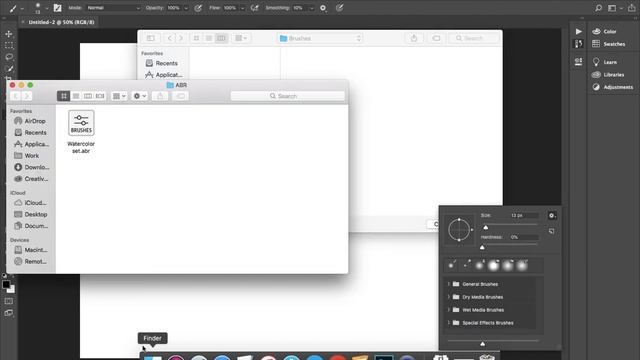640x360 pixels.
Task: Click the background color swatch
Action: pos(11,290)
